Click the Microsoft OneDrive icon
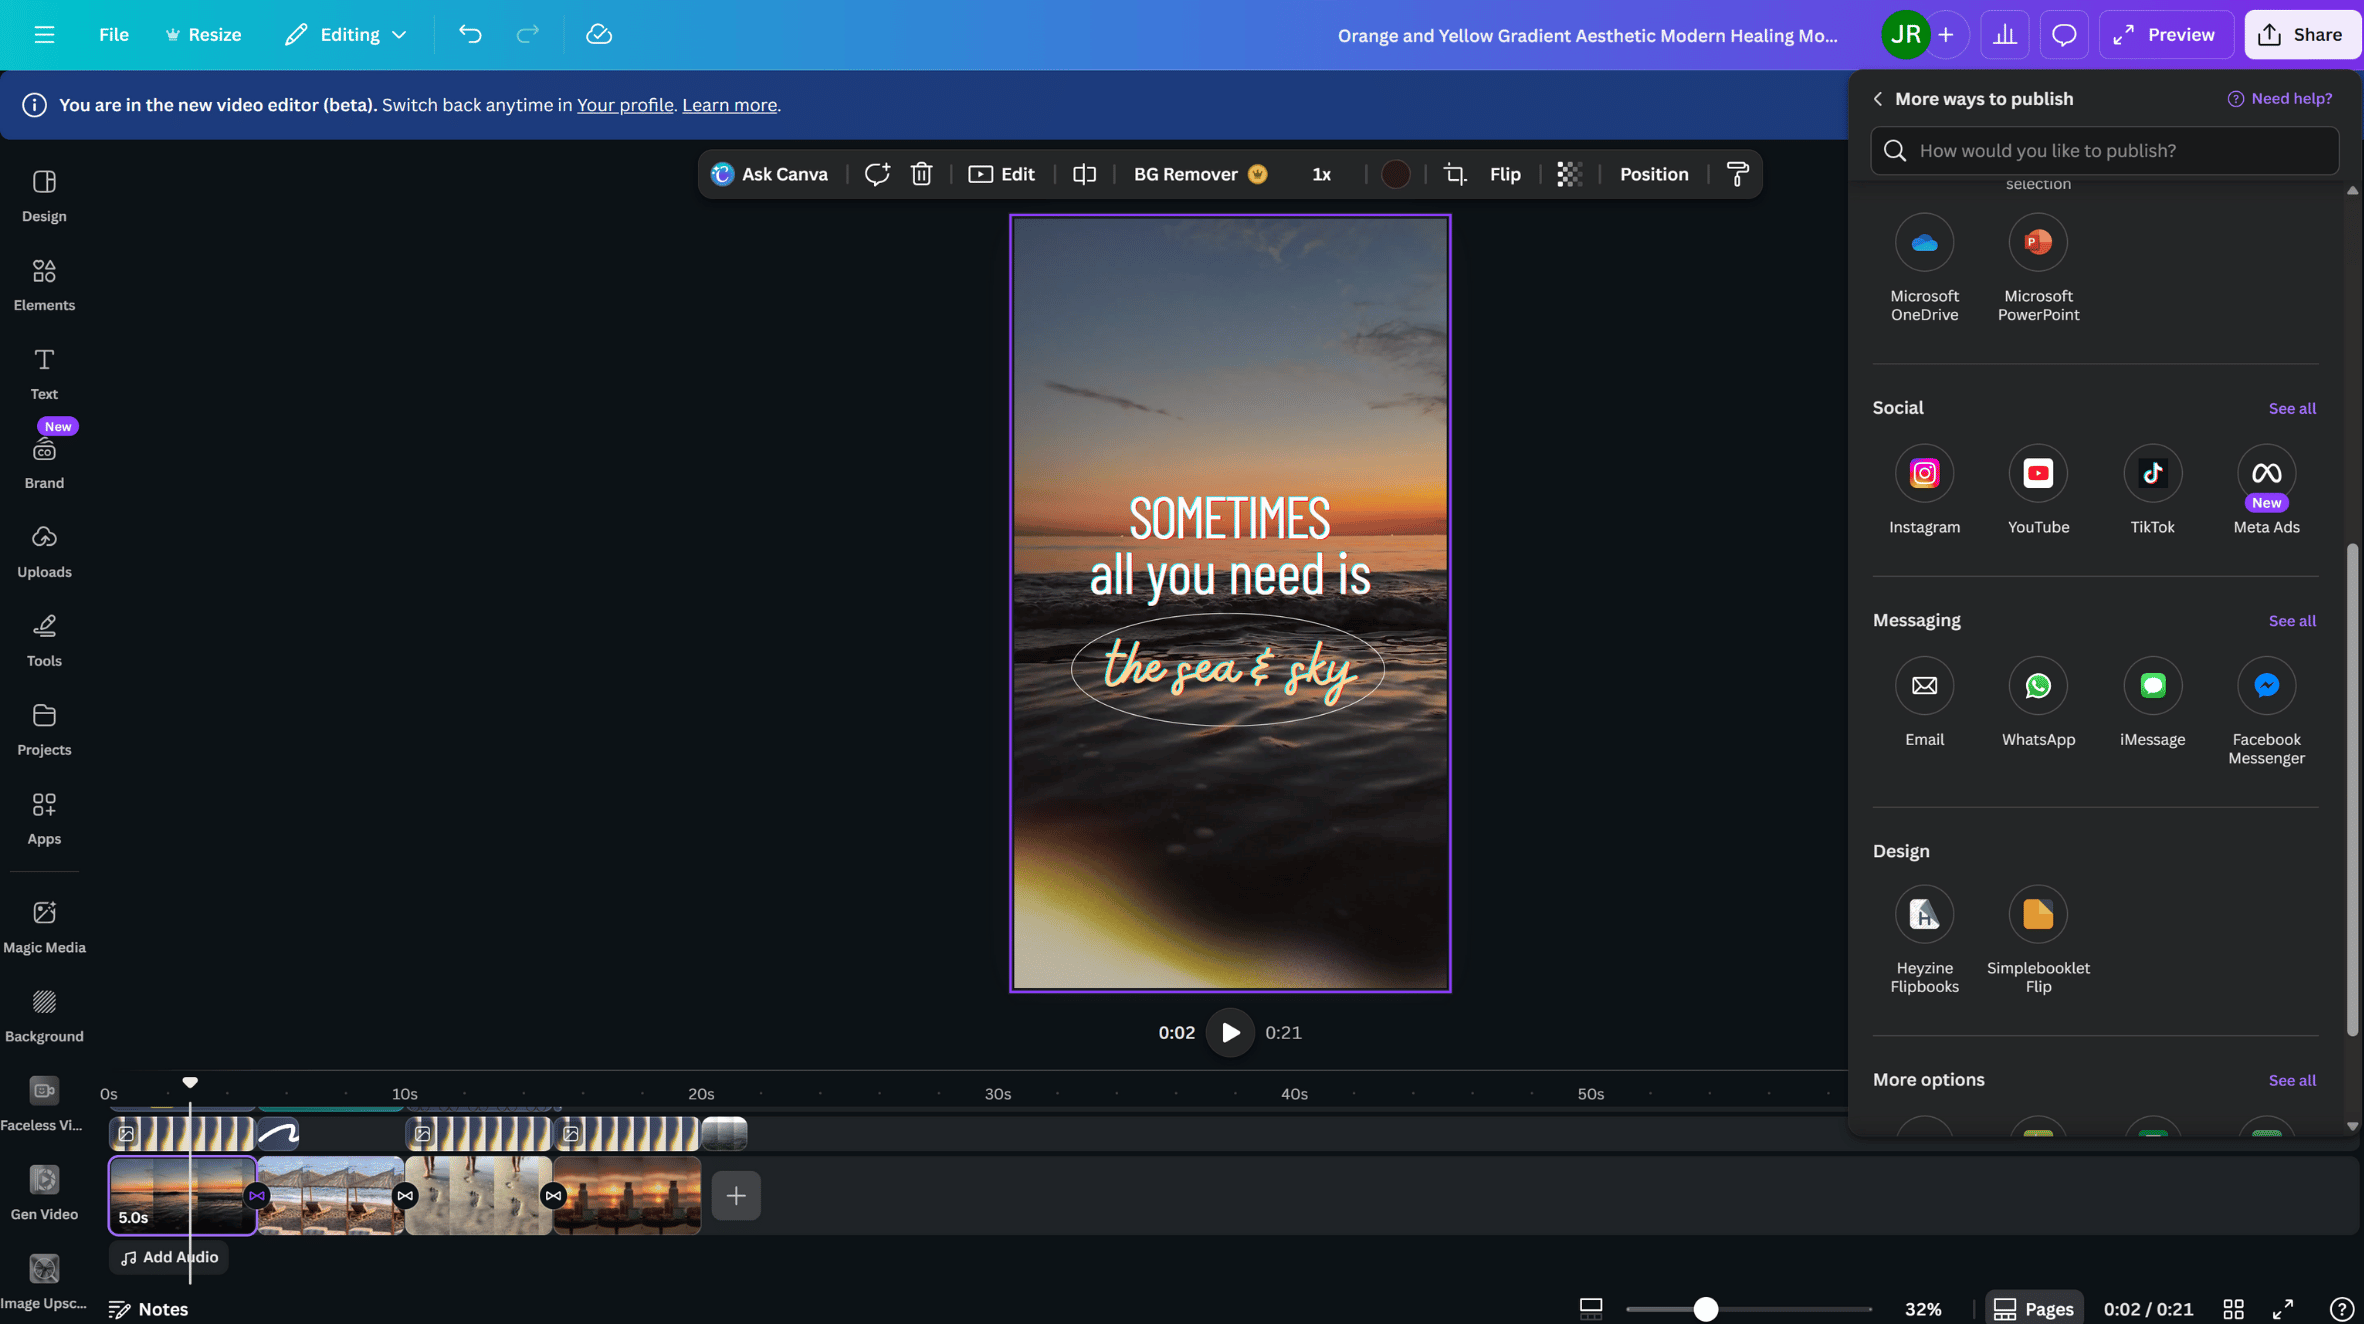 [1924, 243]
